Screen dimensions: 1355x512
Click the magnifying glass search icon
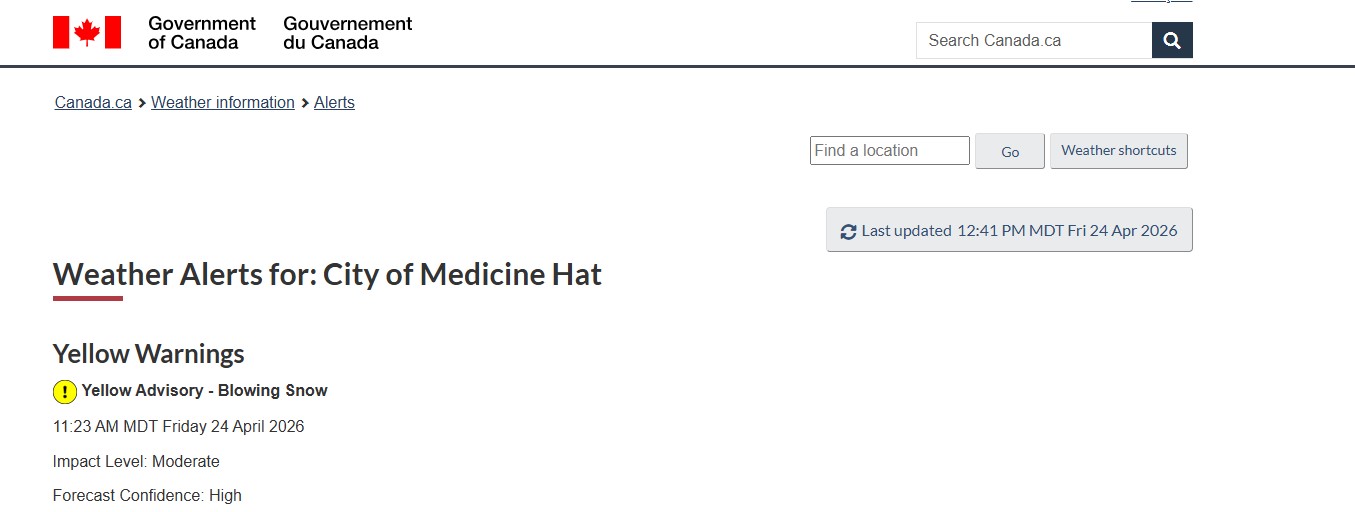tap(1172, 41)
